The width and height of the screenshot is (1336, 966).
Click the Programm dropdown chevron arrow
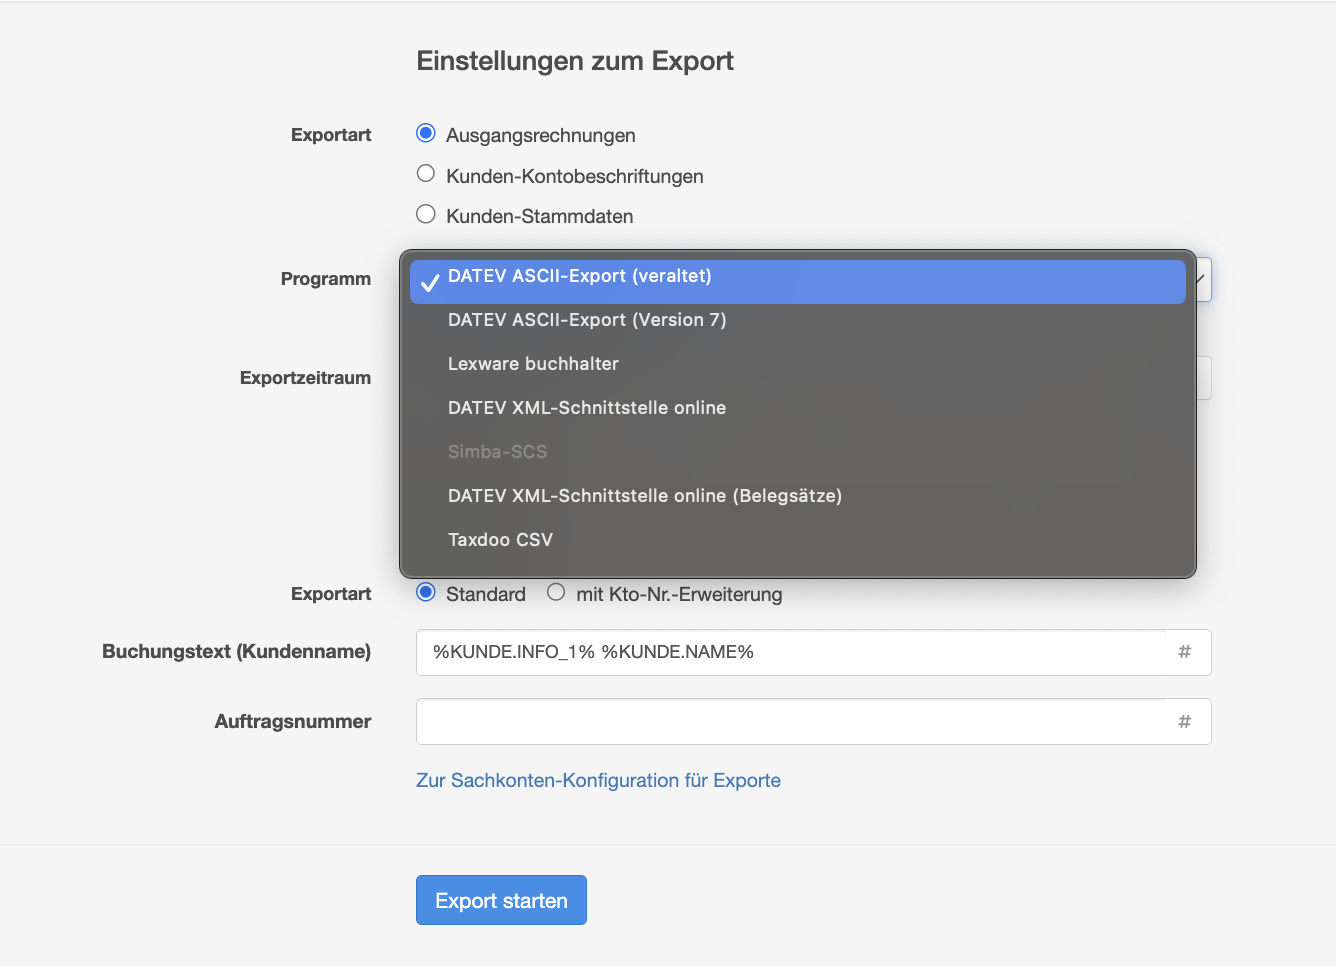(x=1203, y=280)
